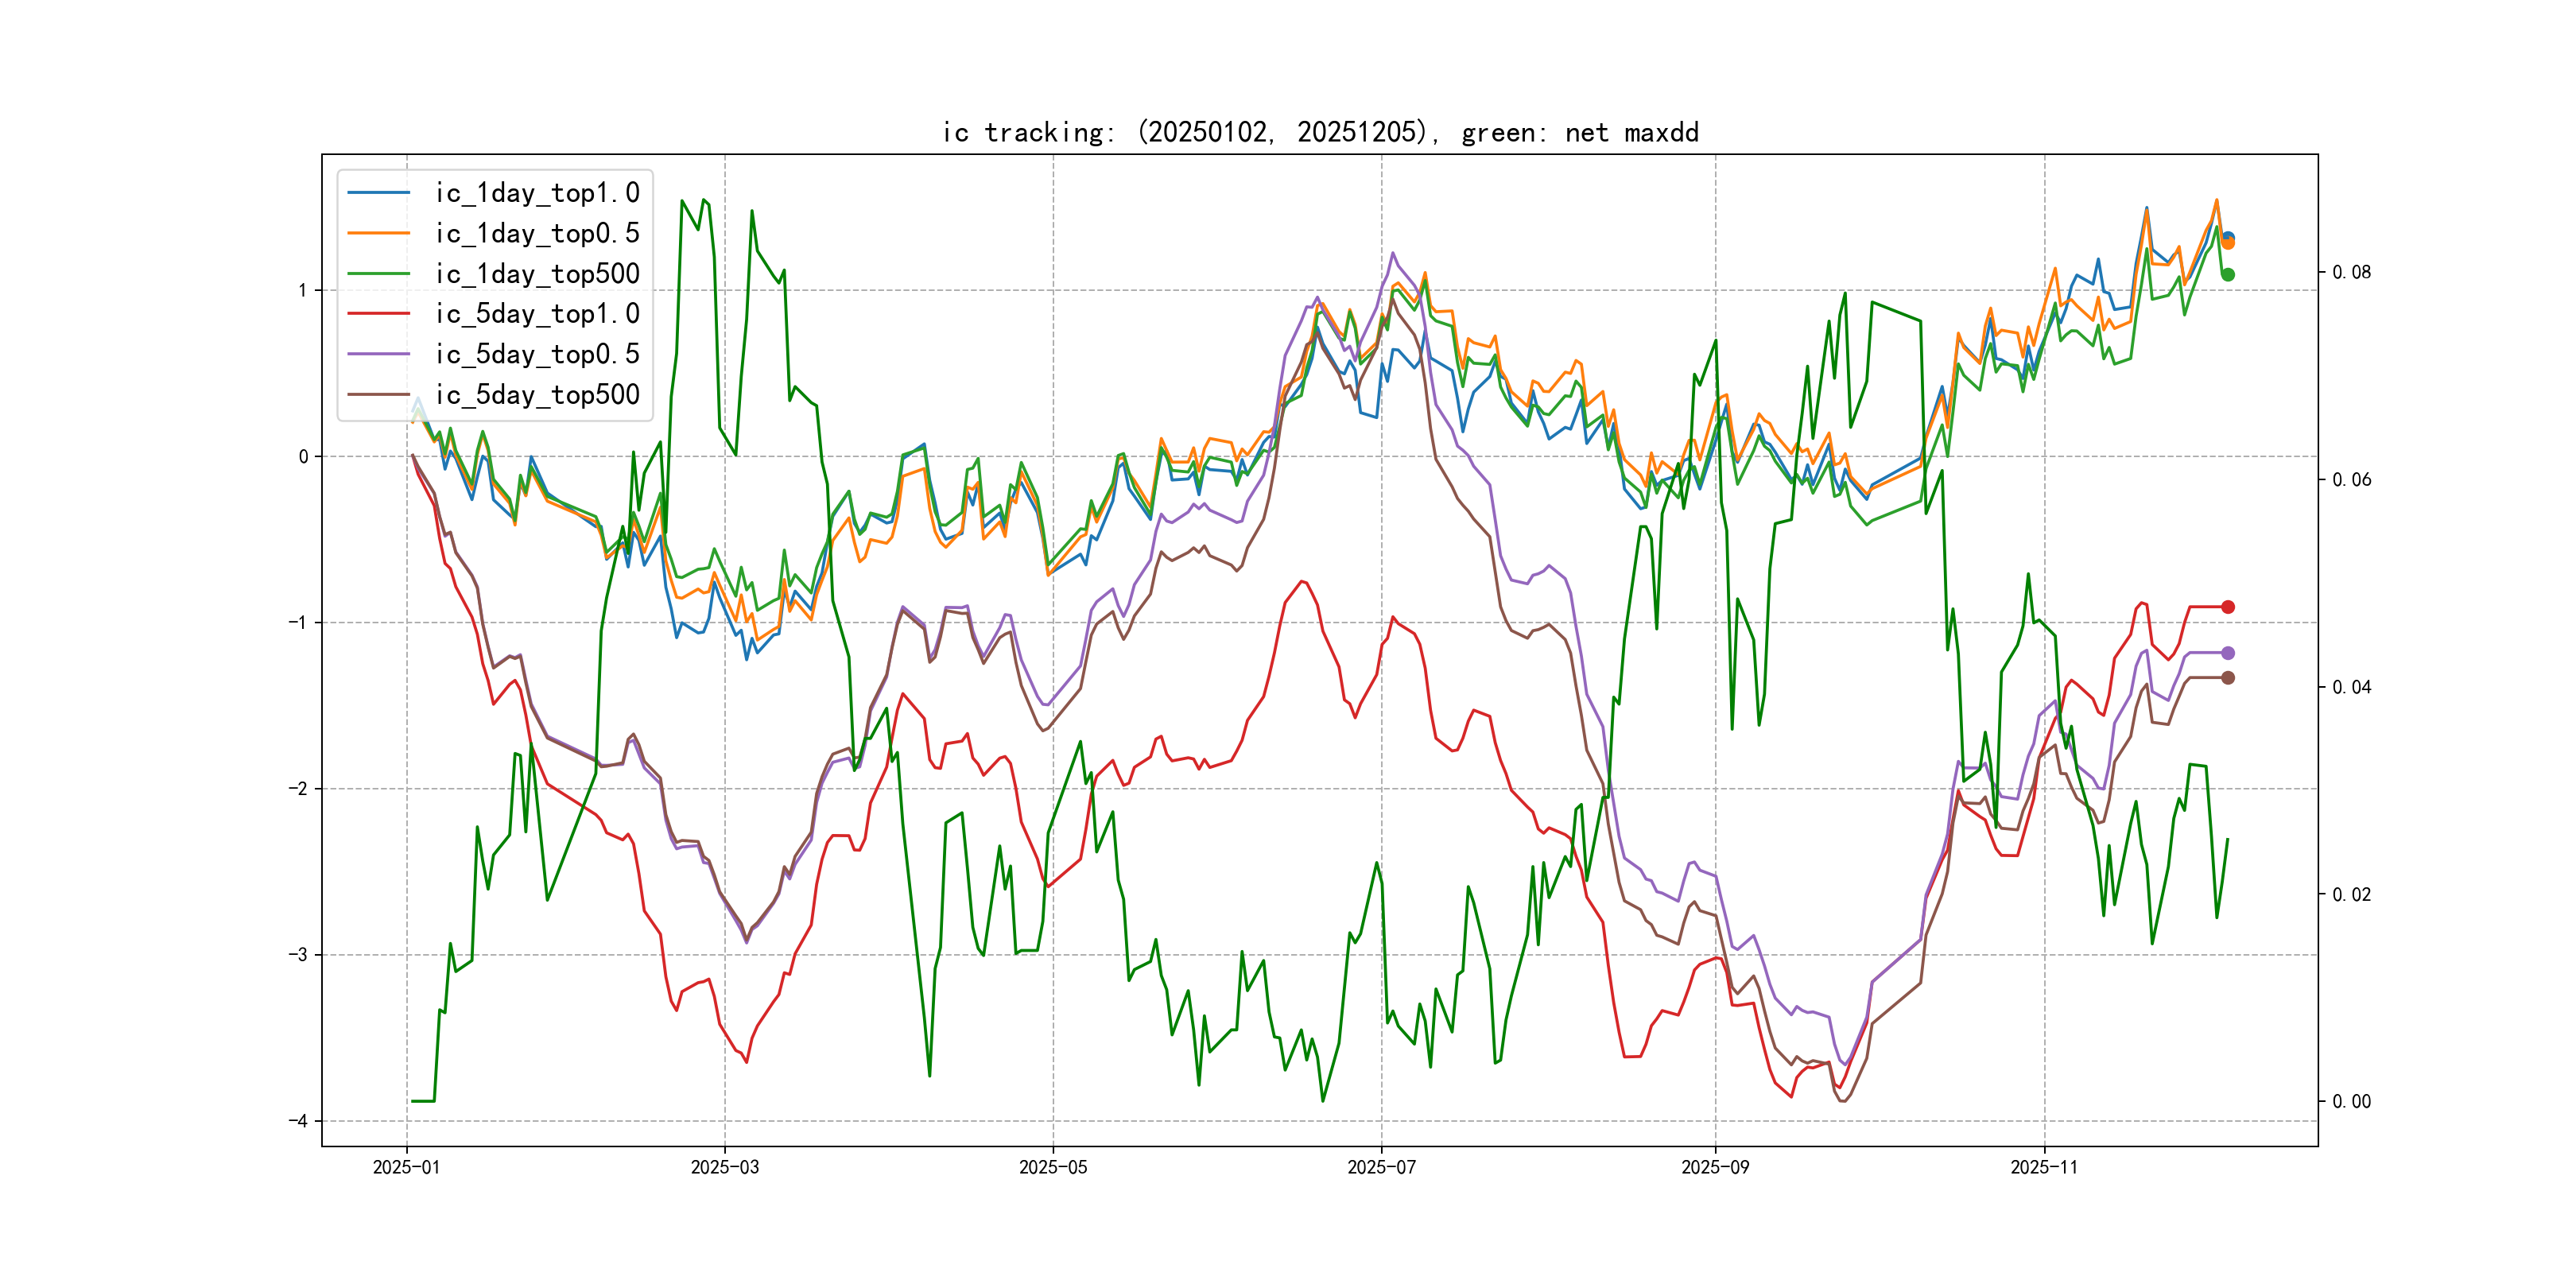The image size is (2576, 1288).
Task: Click the red end-point marker dot
Action: pos(2228,607)
